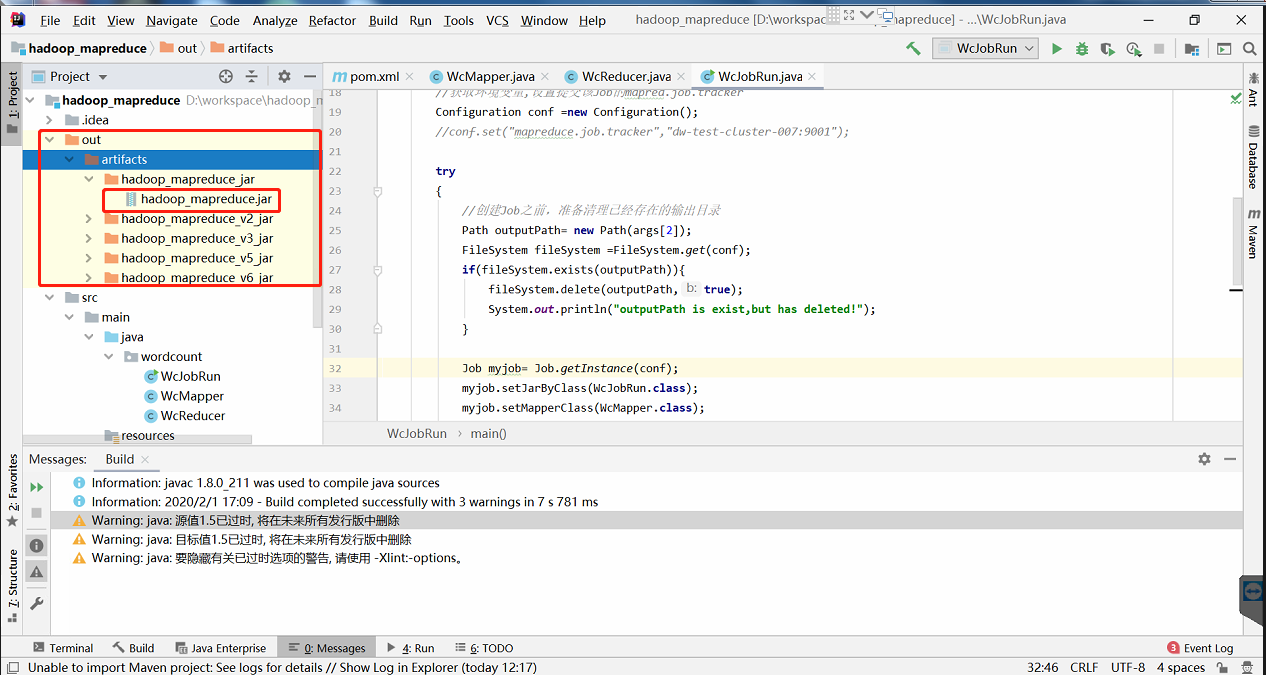Click the 4 spaces indent indicator
Screen dimensions: 1266x675
click(x=1181, y=667)
